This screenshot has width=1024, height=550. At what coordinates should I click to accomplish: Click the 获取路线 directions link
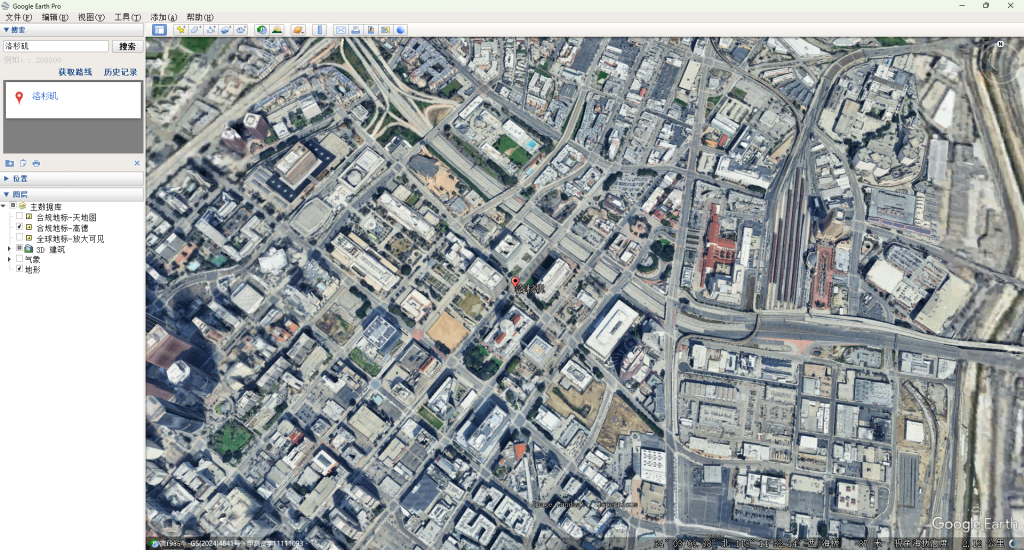(x=75, y=72)
